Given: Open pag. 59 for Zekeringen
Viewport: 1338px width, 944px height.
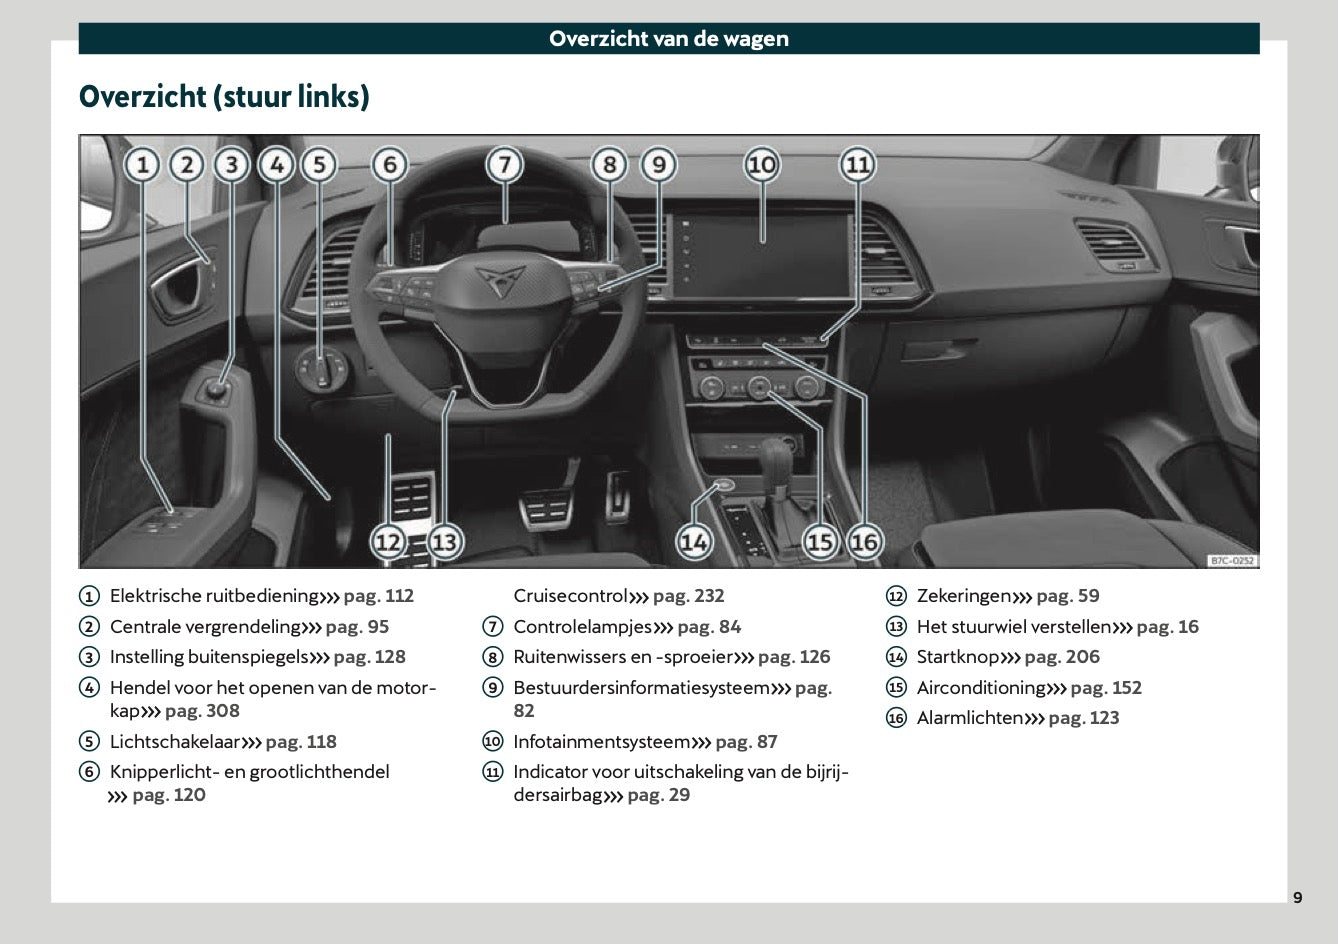Looking at the screenshot, I should tap(1068, 596).
